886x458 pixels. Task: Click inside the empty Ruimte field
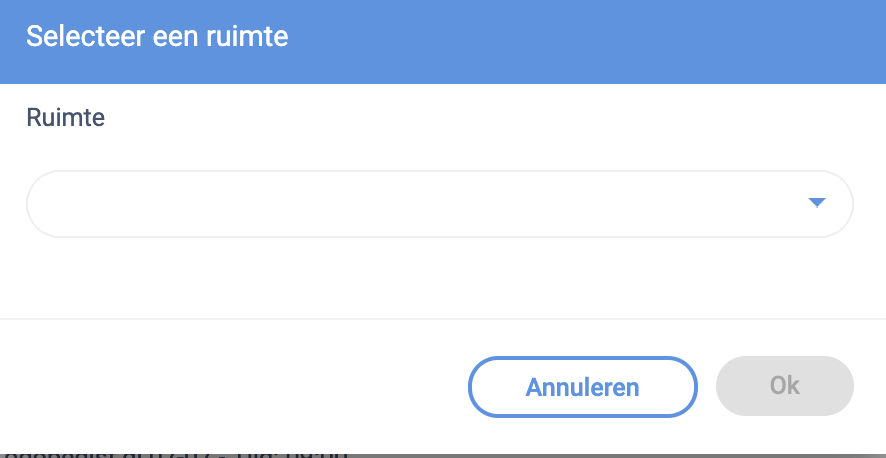point(400,204)
